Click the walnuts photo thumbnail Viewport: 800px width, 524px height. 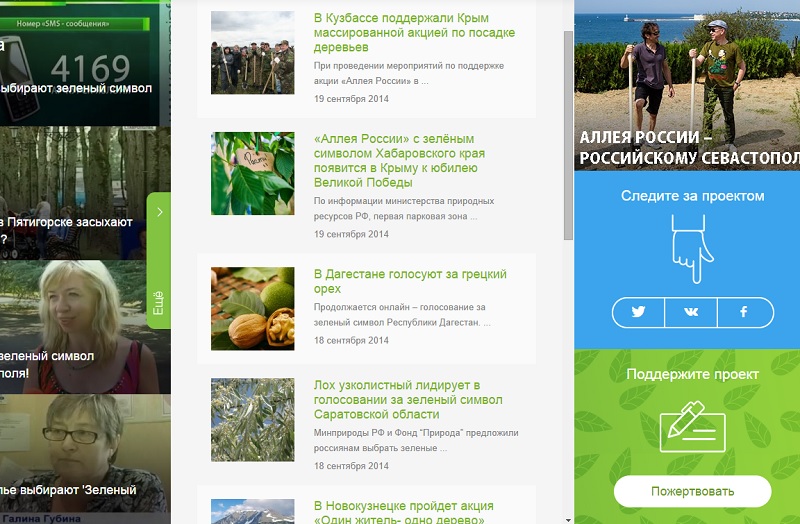(253, 309)
